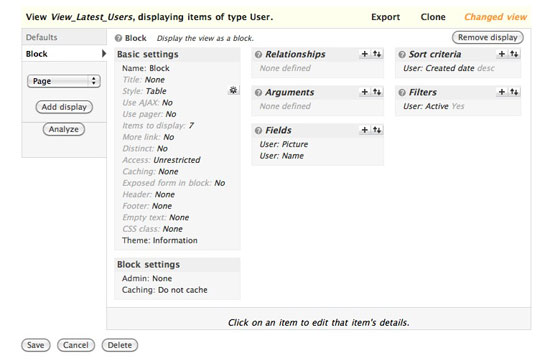Image resolution: width=550 pixels, height=363 pixels.
Task: Add a new relationship with plus icon
Action: (x=364, y=54)
